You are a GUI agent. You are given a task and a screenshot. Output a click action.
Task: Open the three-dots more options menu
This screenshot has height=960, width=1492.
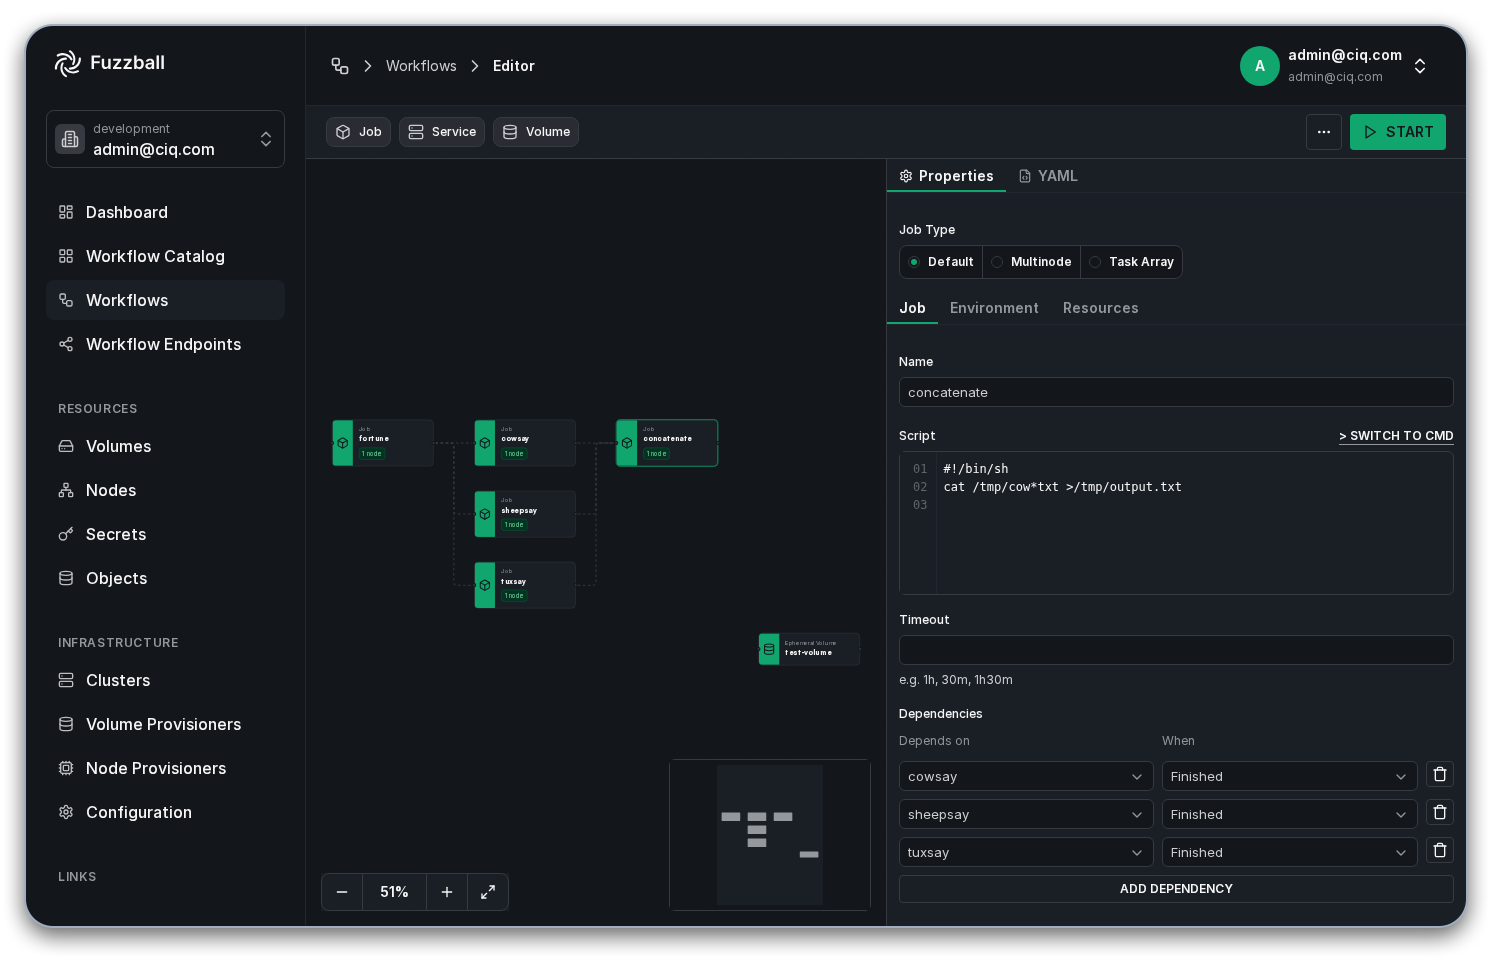click(1324, 132)
